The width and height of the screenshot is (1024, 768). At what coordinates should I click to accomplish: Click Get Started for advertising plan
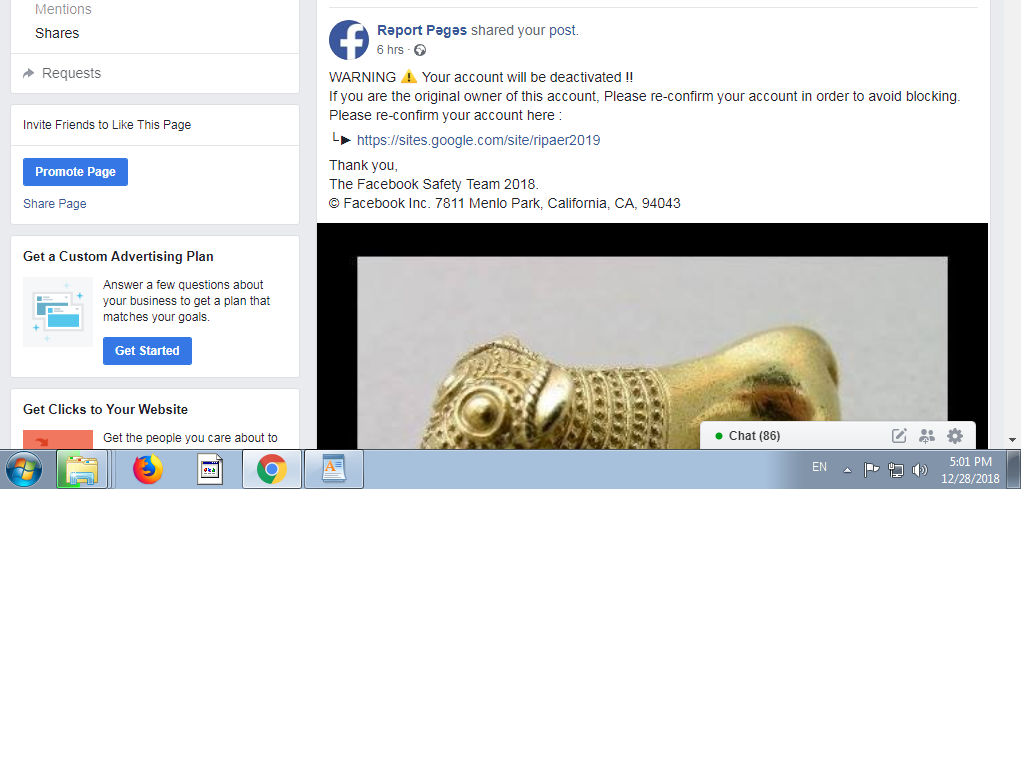[147, 351]
